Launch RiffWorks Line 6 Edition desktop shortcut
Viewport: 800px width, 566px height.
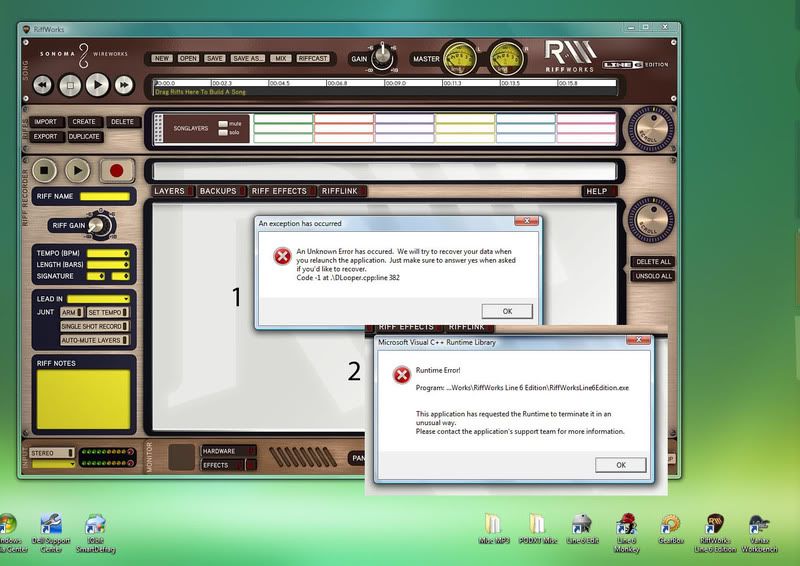(x=715, y=533)
